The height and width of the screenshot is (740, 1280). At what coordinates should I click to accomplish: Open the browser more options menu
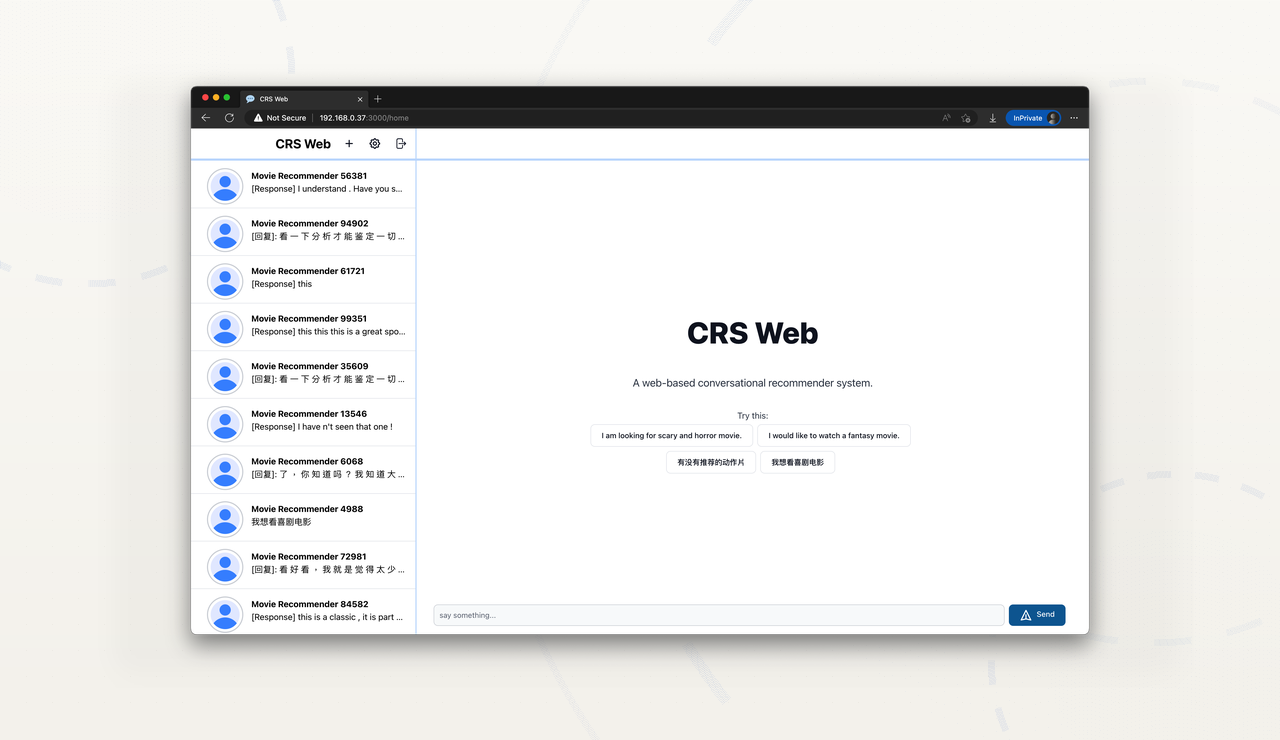(x=1074, y=118)
